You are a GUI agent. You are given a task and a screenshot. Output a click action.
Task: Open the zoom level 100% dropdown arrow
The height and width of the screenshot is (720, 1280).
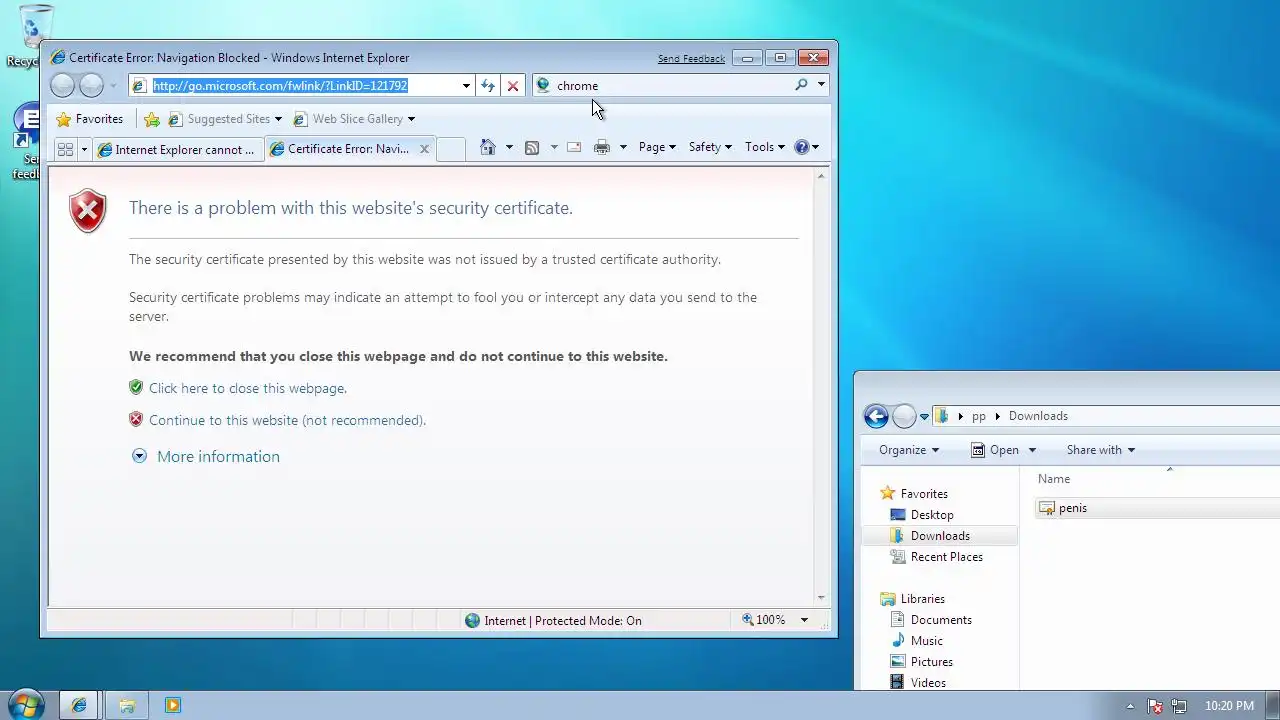(803, 620)
